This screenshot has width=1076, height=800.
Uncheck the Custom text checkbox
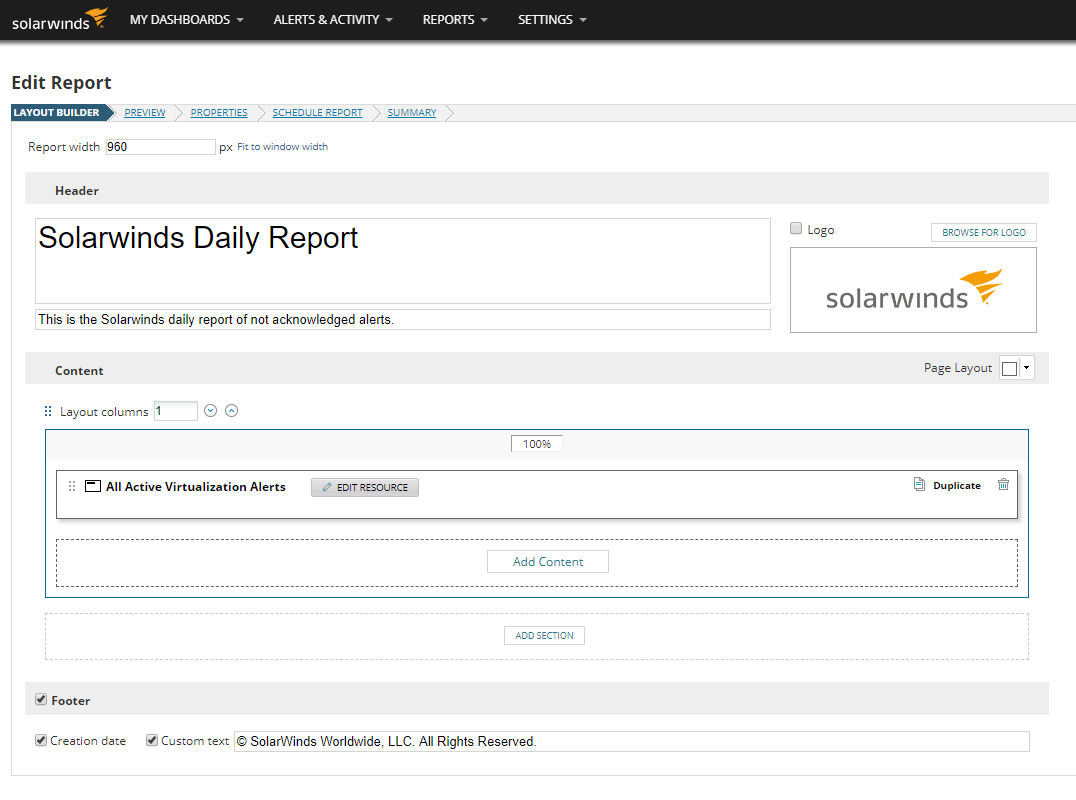click(152, 740)
